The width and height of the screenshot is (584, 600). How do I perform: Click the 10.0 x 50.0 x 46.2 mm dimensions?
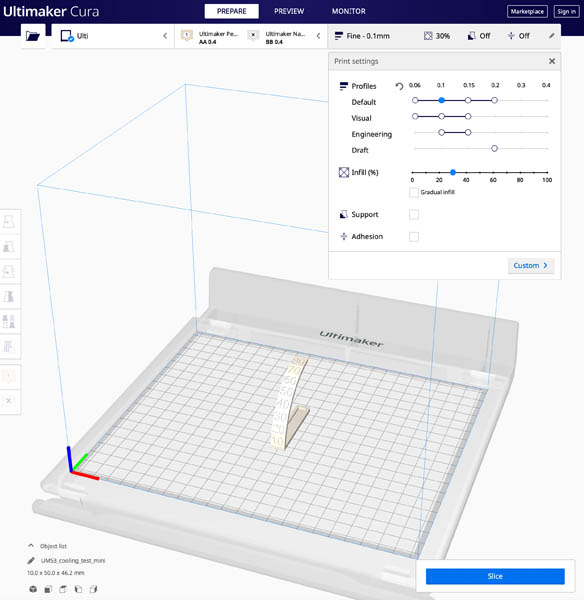[x=55, y=573]
